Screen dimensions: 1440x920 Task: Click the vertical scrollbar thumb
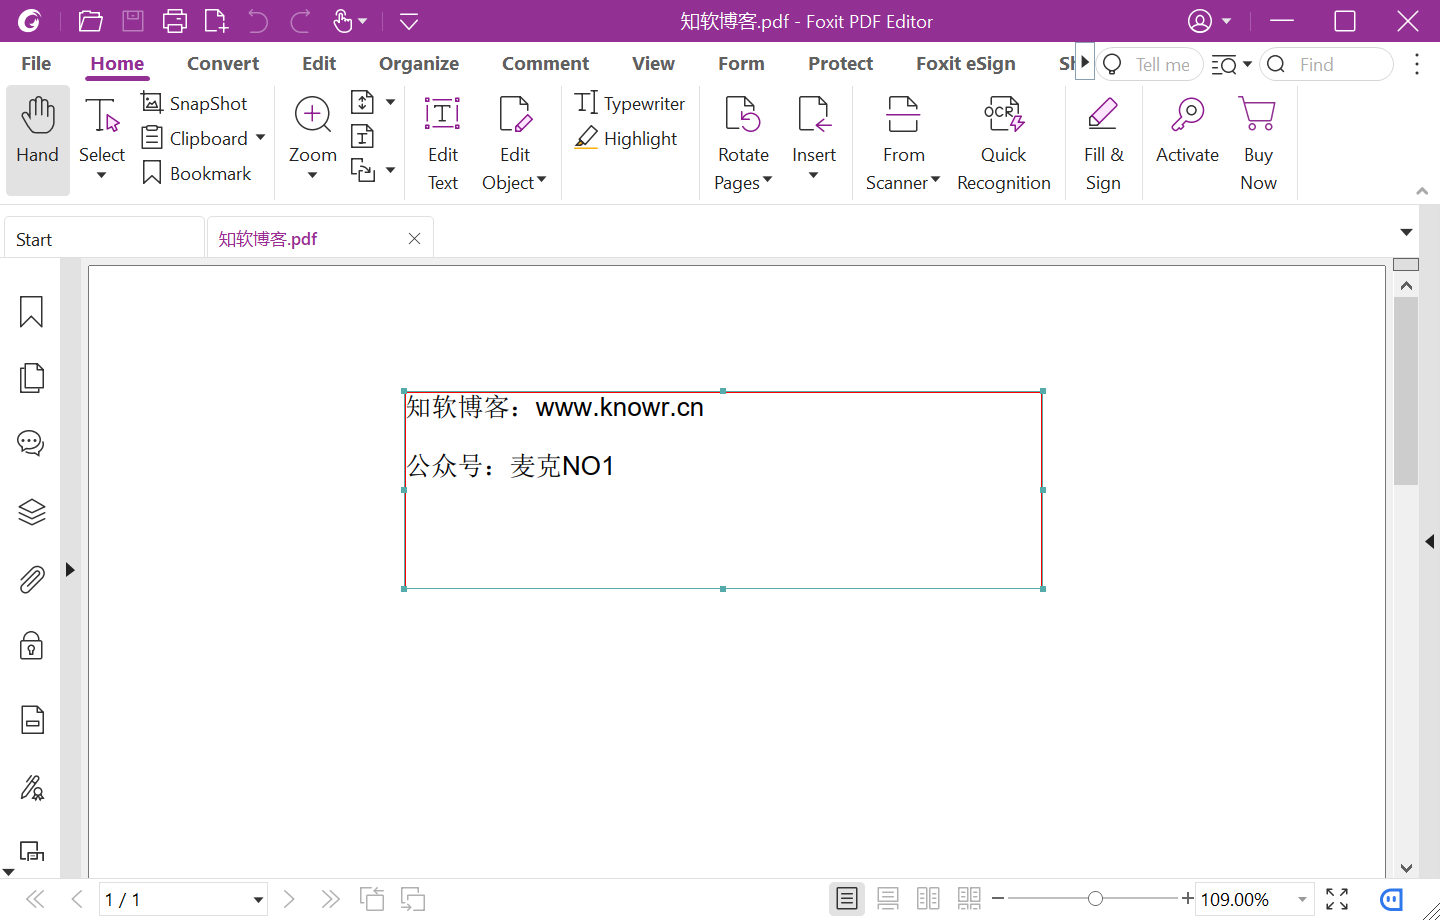[1406, 390]
